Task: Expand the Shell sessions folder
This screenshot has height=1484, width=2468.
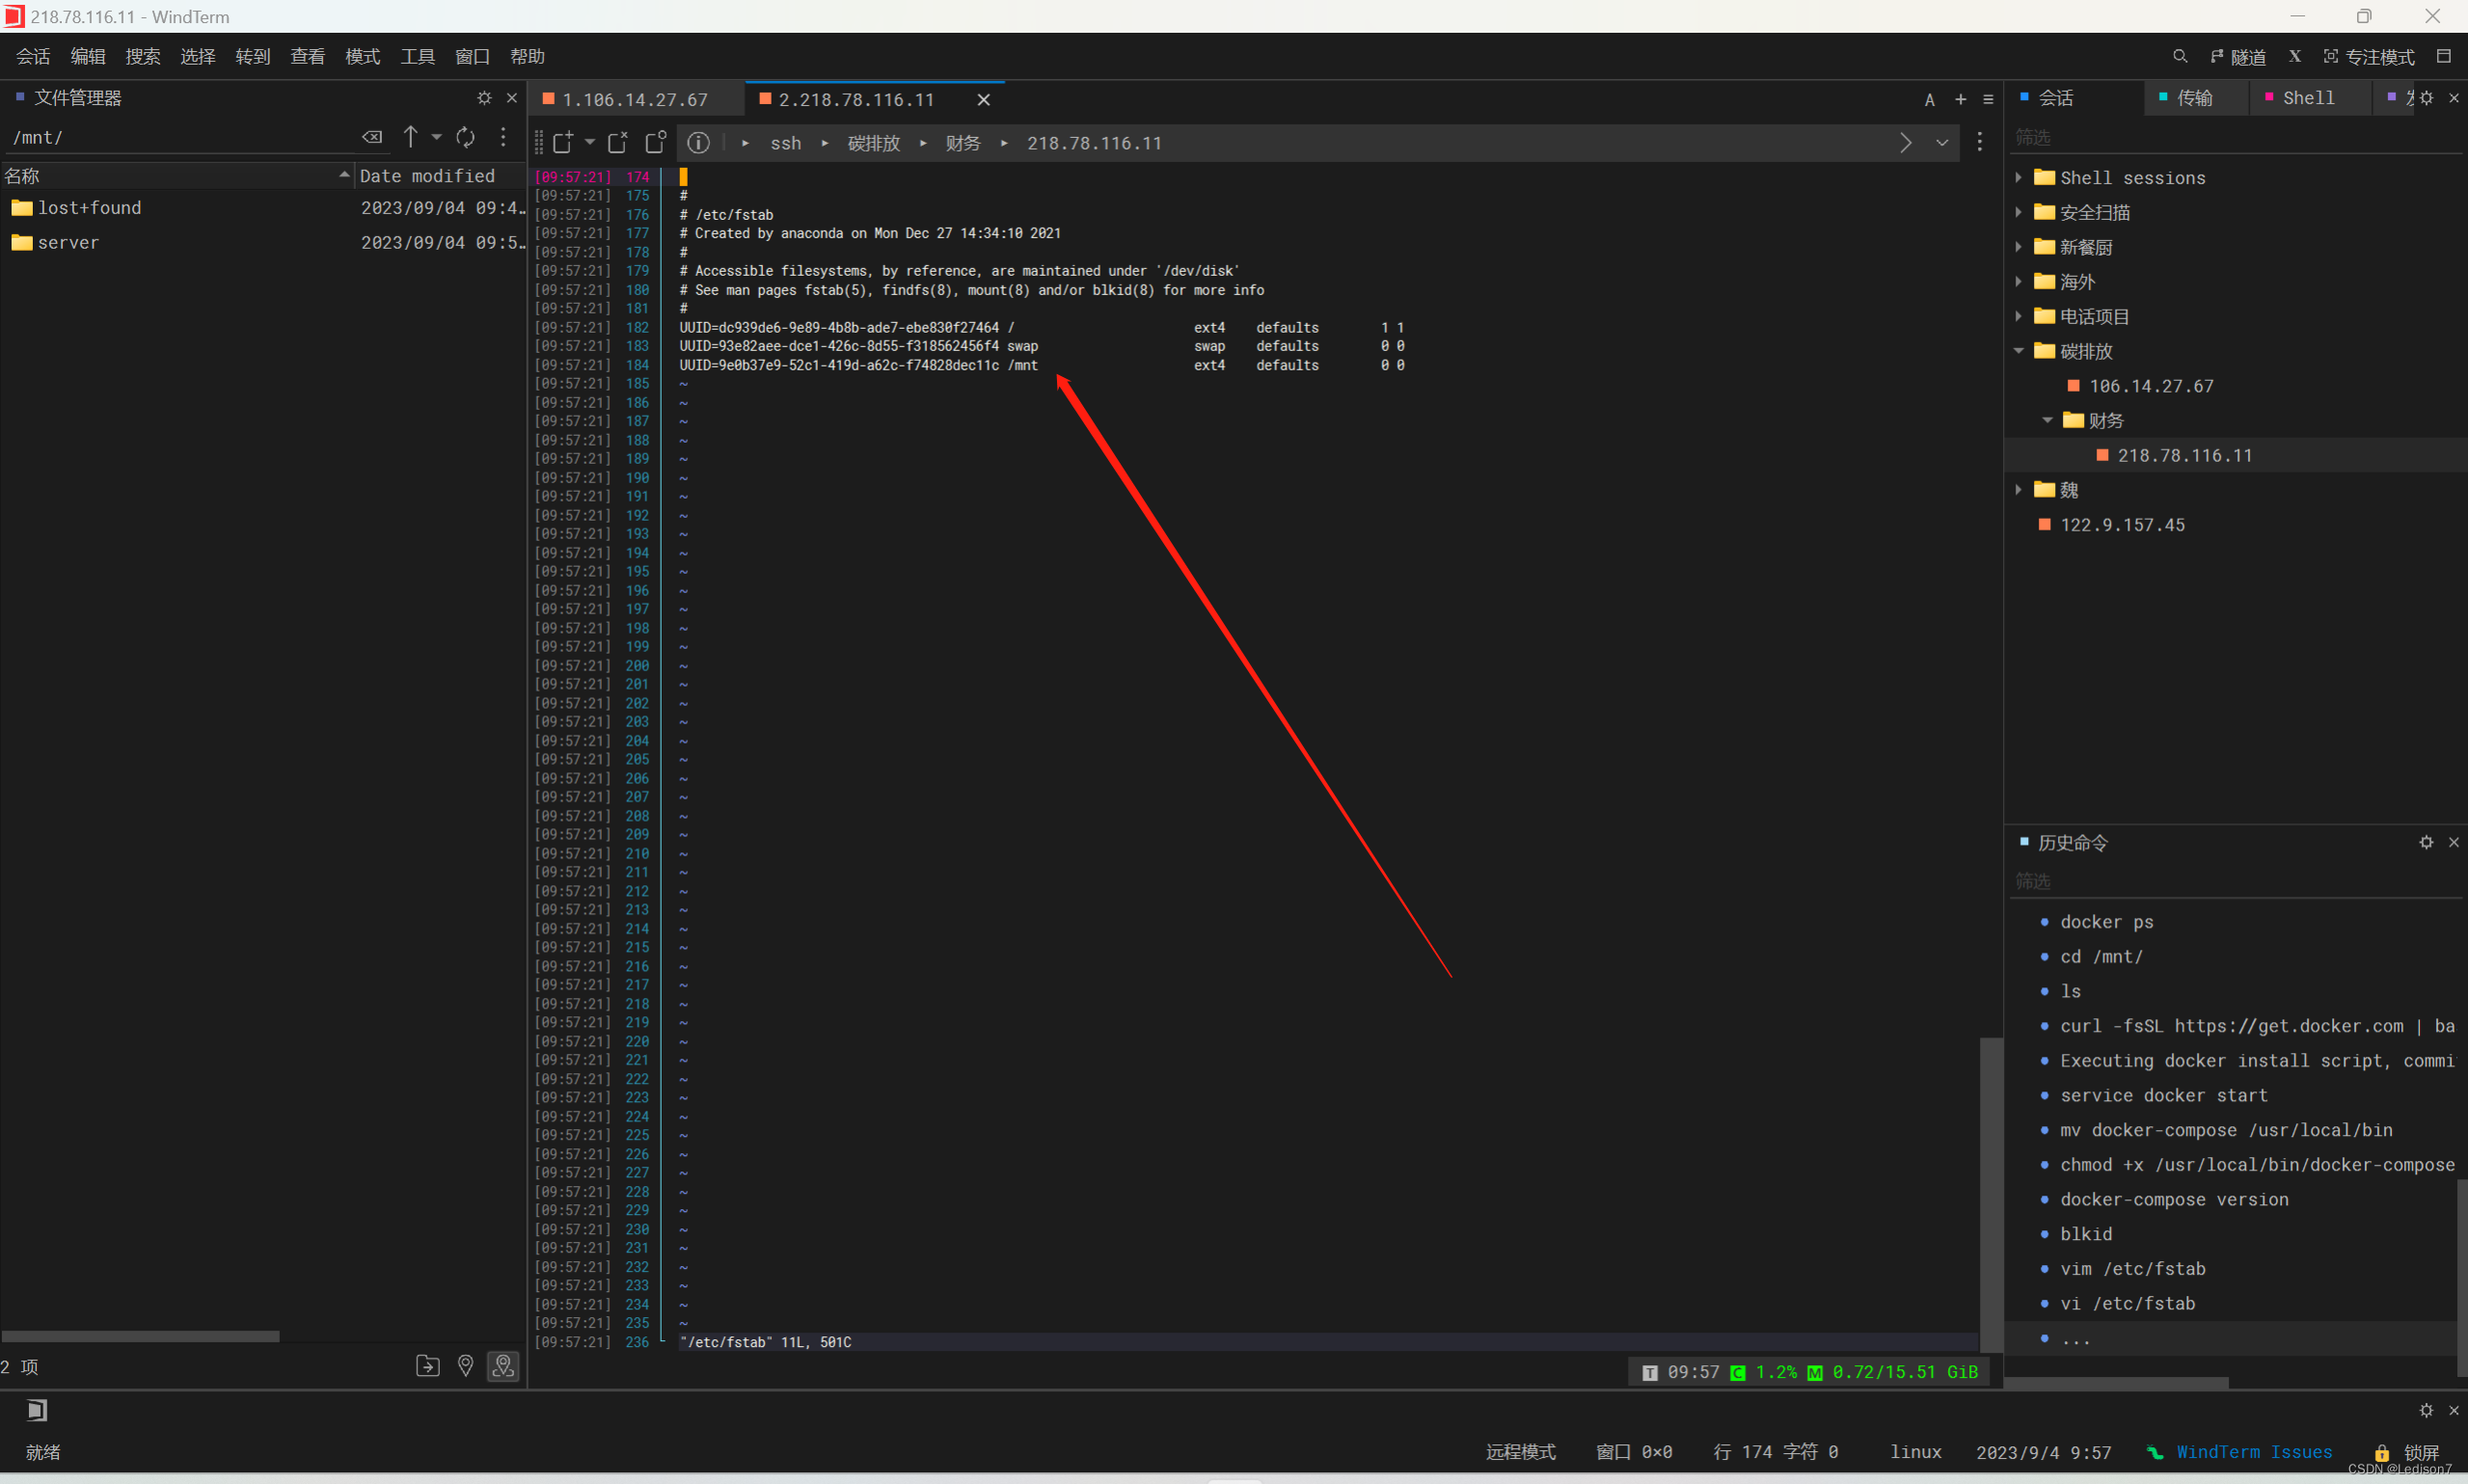Action: tap(2019, 178)
